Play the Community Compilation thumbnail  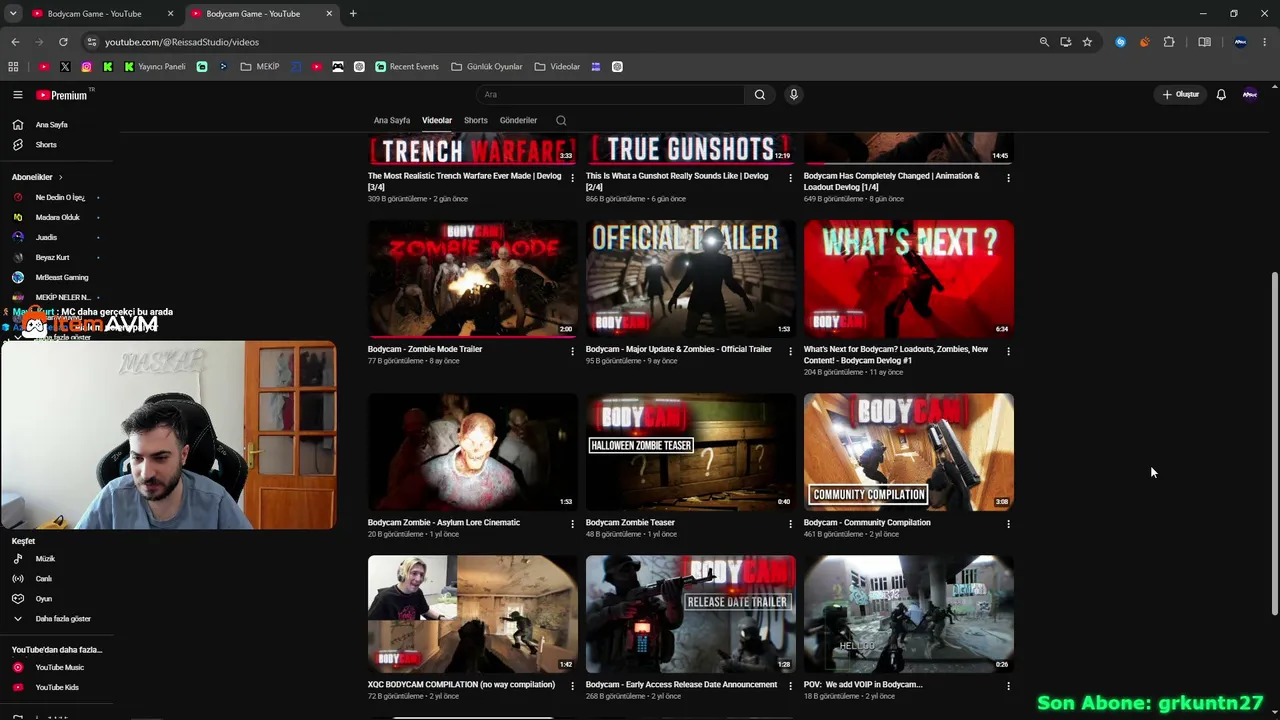click(x=909, y=452)
